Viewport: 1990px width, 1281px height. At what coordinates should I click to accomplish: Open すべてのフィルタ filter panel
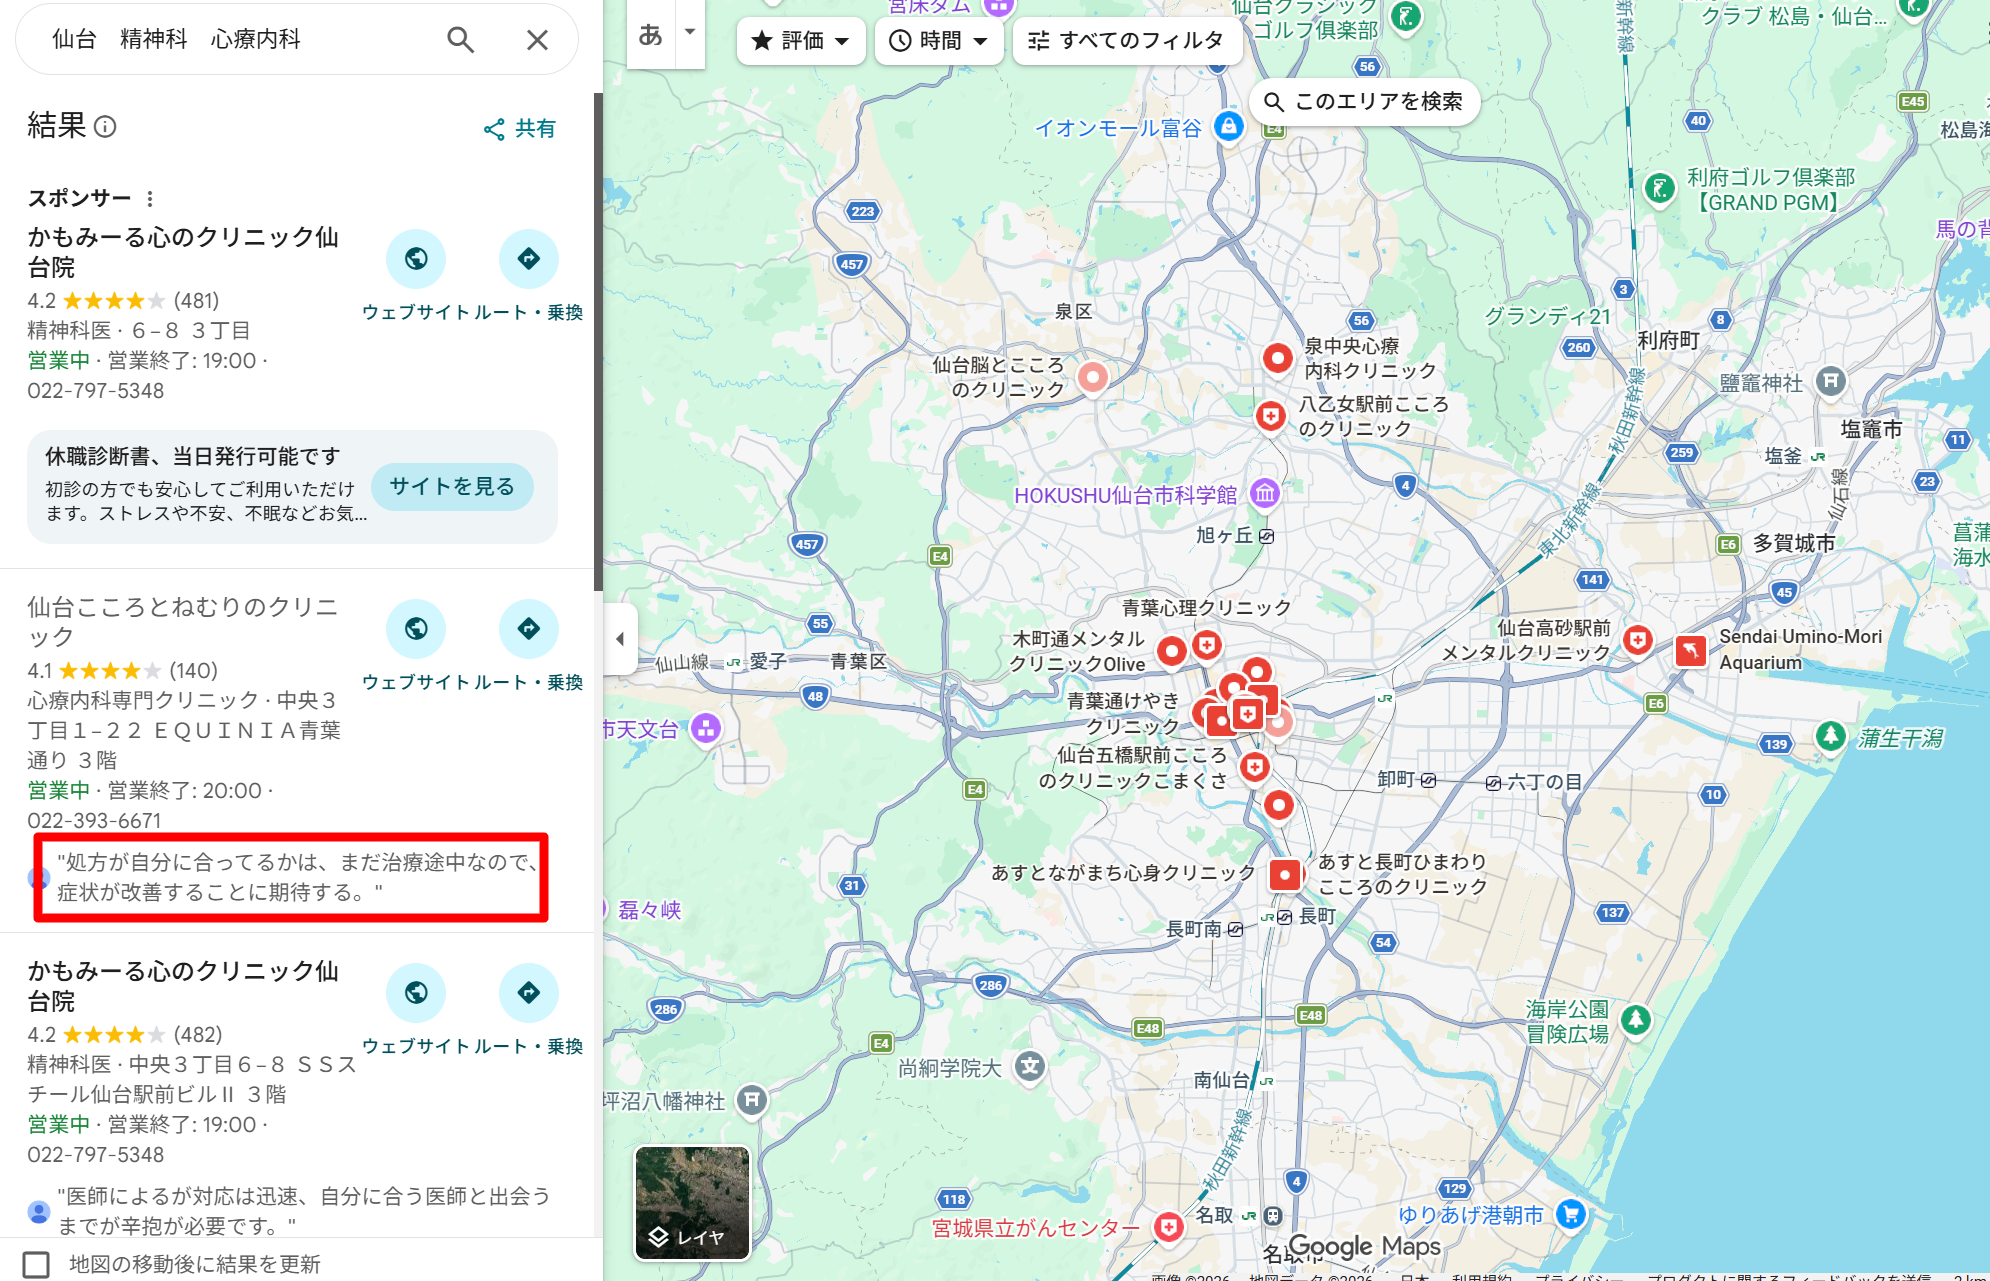[1127, 41]
